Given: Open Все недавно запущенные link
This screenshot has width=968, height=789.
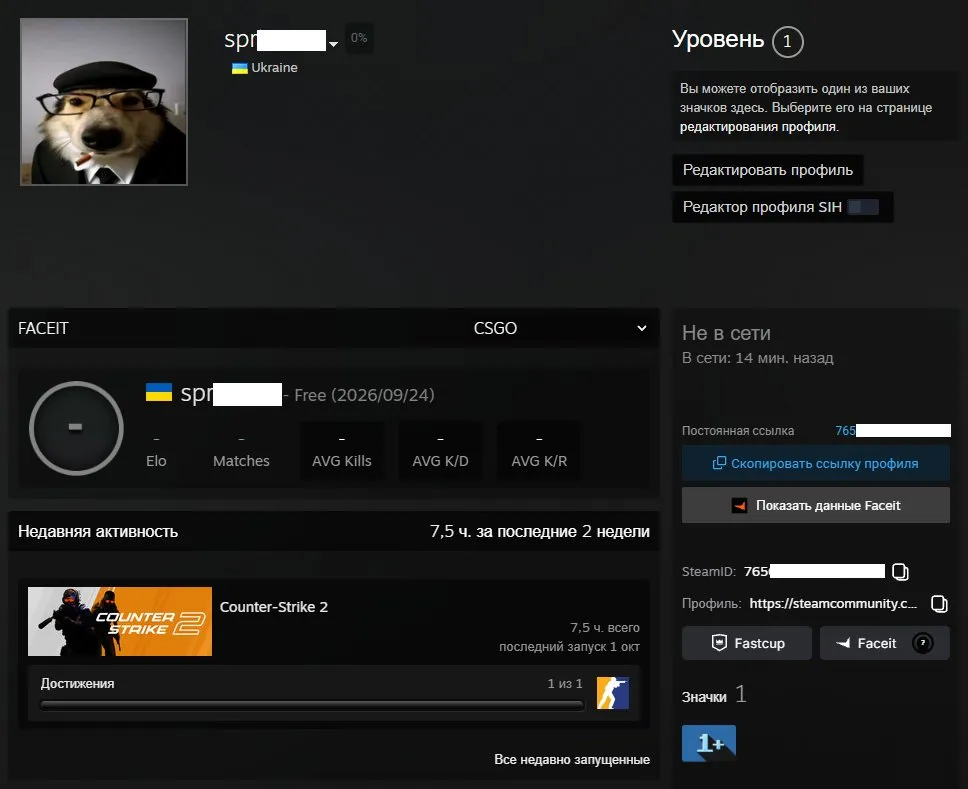Looking at the screenshot, I should pos(572,759).
